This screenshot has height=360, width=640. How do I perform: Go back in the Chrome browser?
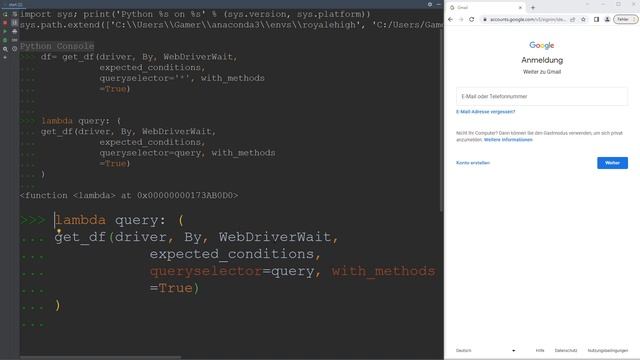pyautogui.click(x=451, y=19)
